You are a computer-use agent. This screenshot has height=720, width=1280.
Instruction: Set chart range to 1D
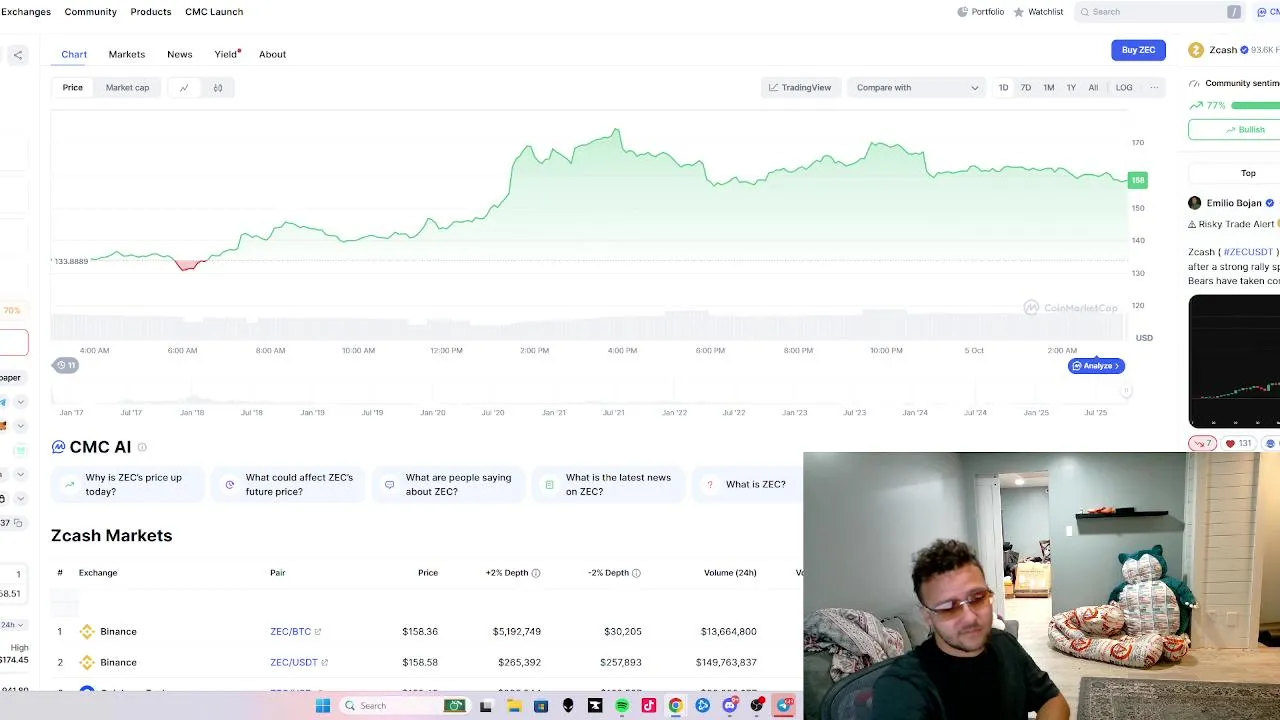[1003, 88]
